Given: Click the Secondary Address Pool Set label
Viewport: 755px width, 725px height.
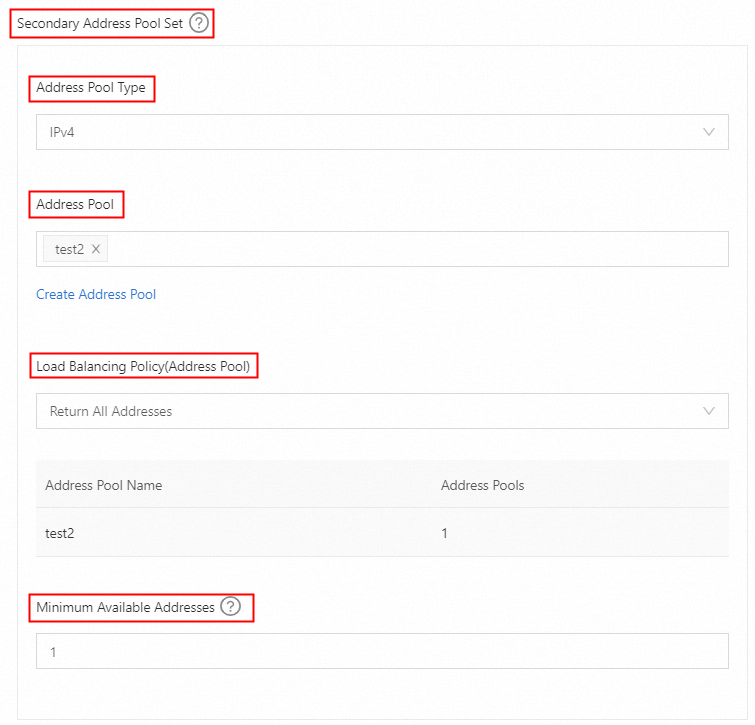Looking at the screenshot, I should [x=100, y=23].
